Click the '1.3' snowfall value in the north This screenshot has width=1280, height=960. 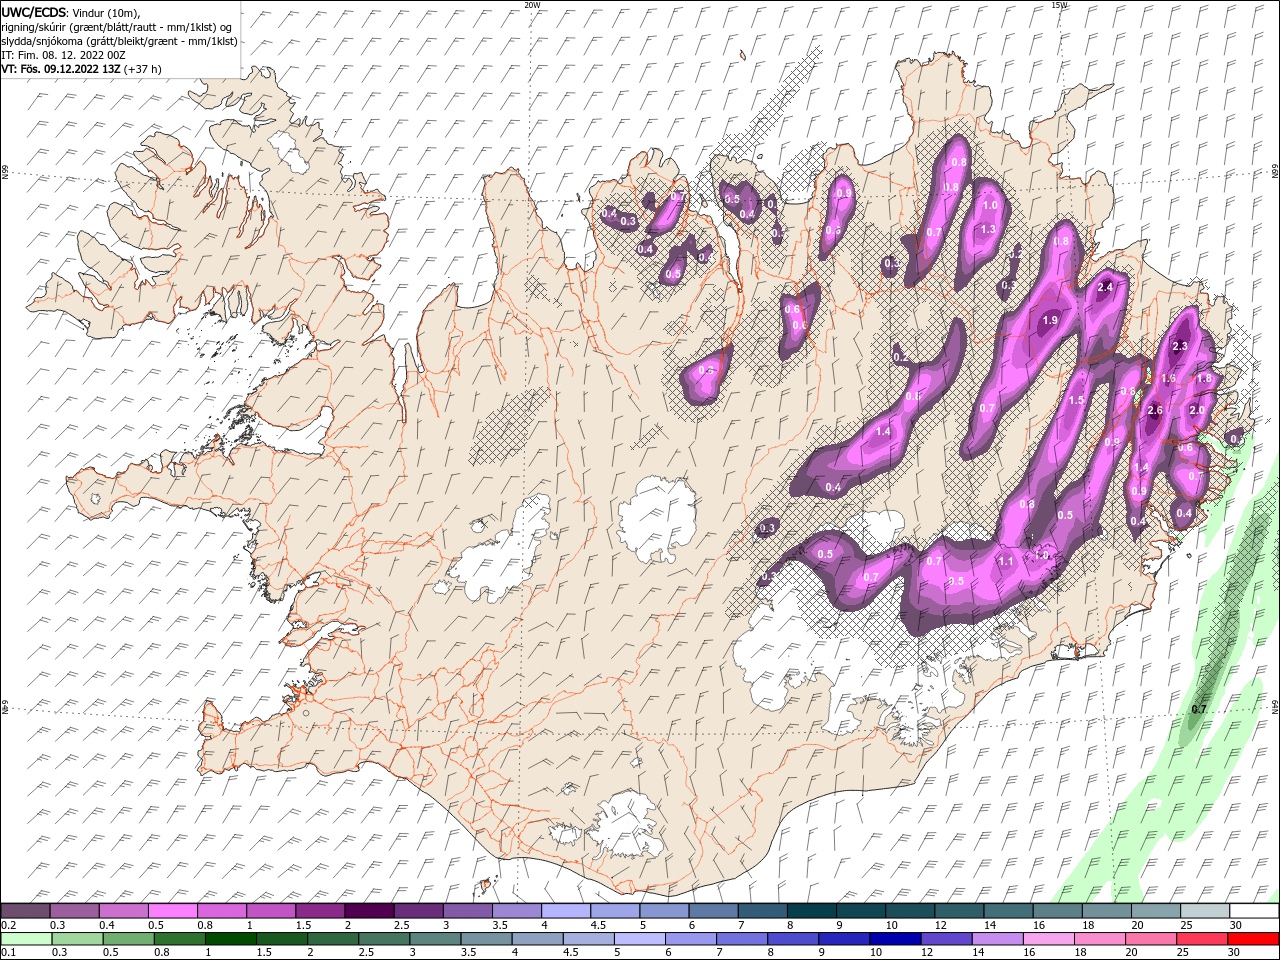987,229
